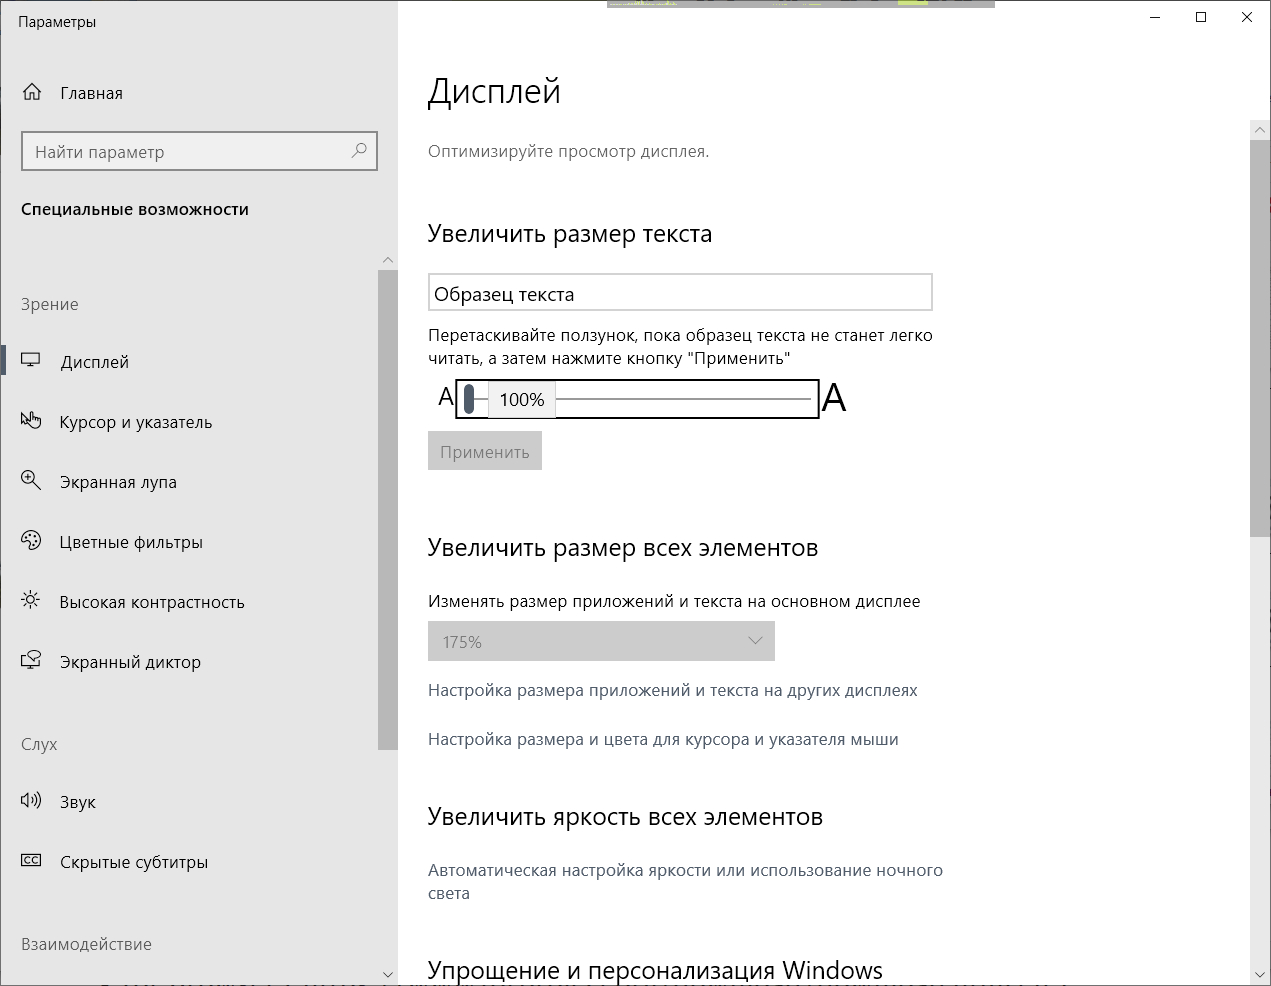
Task: Click the Применить button
Action: [485, 451]
